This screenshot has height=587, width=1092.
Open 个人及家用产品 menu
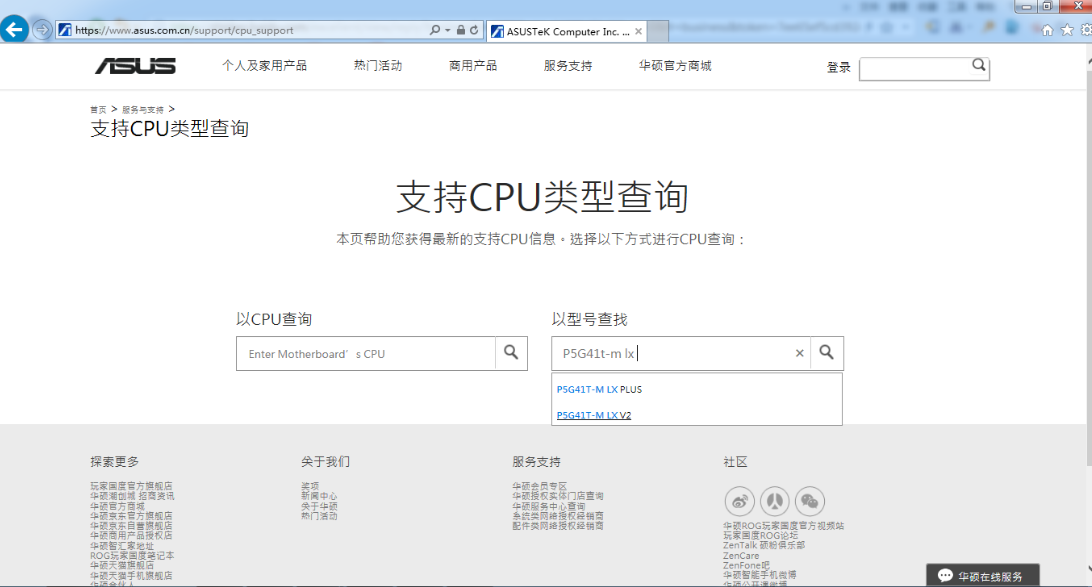(265, 65)
